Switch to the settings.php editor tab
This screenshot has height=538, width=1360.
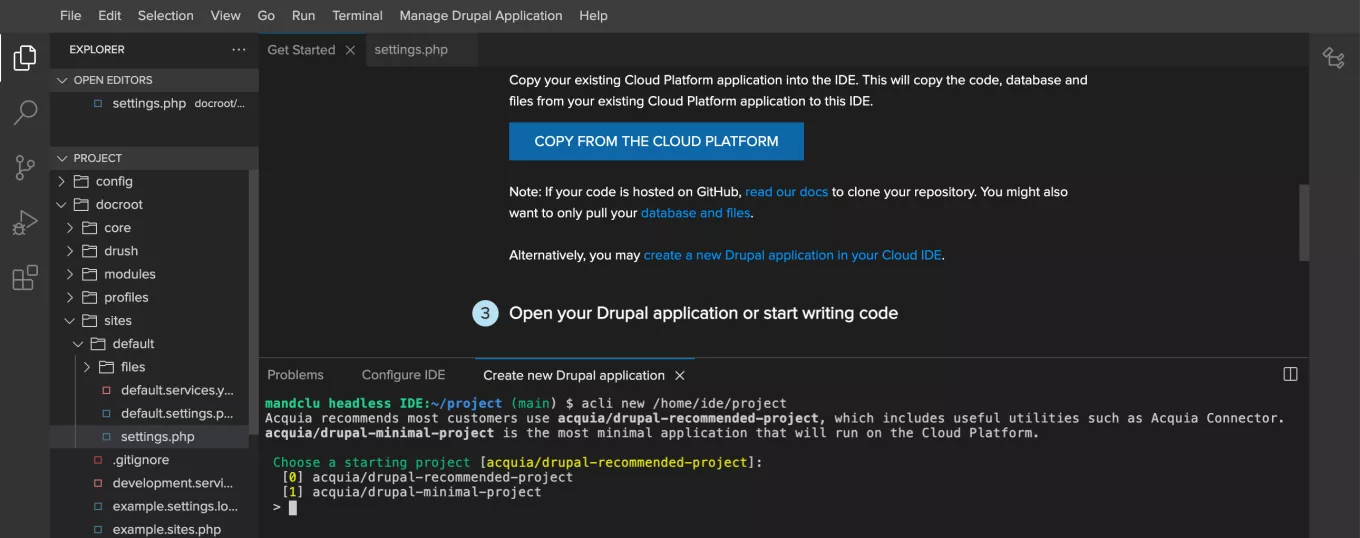[411, 50]
